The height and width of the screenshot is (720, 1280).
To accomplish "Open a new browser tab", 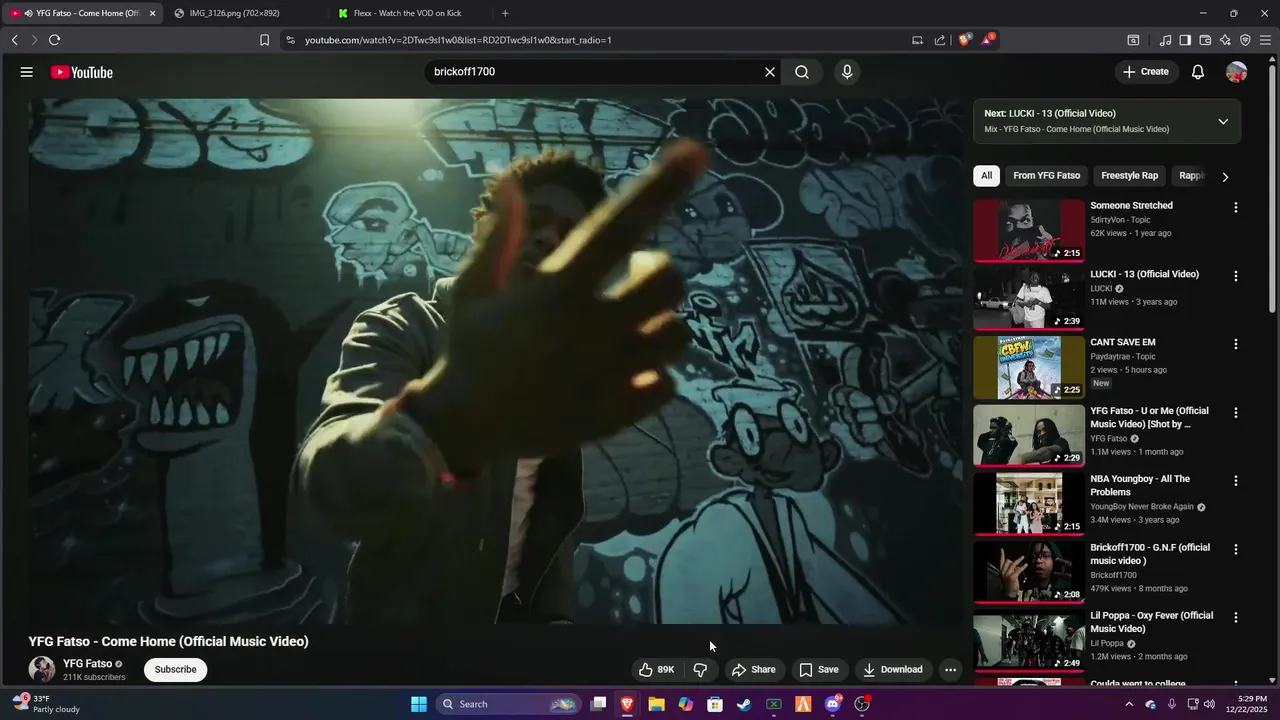I will point(505,13).
